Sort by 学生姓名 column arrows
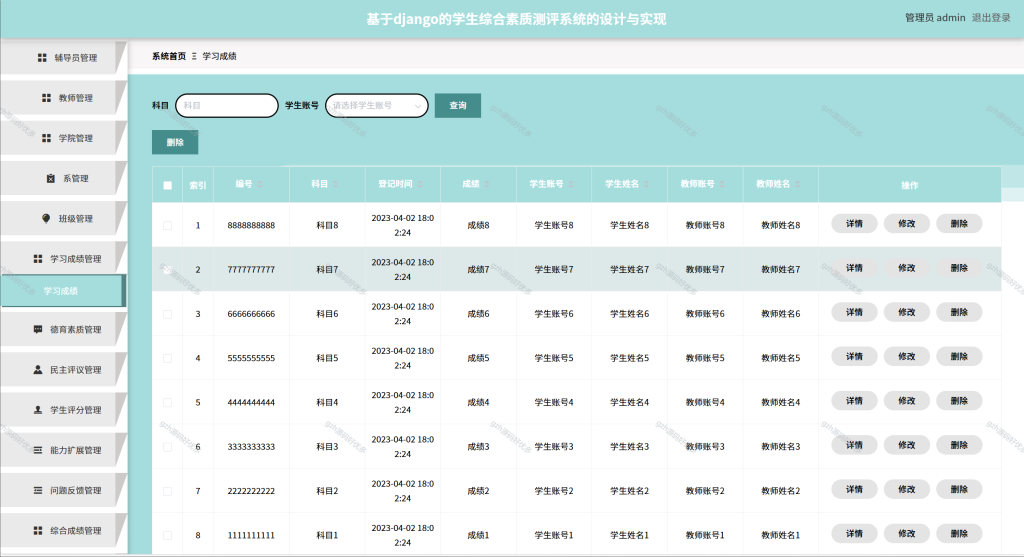The height and width of the screenshot is (557, 1024). point(647,185)
